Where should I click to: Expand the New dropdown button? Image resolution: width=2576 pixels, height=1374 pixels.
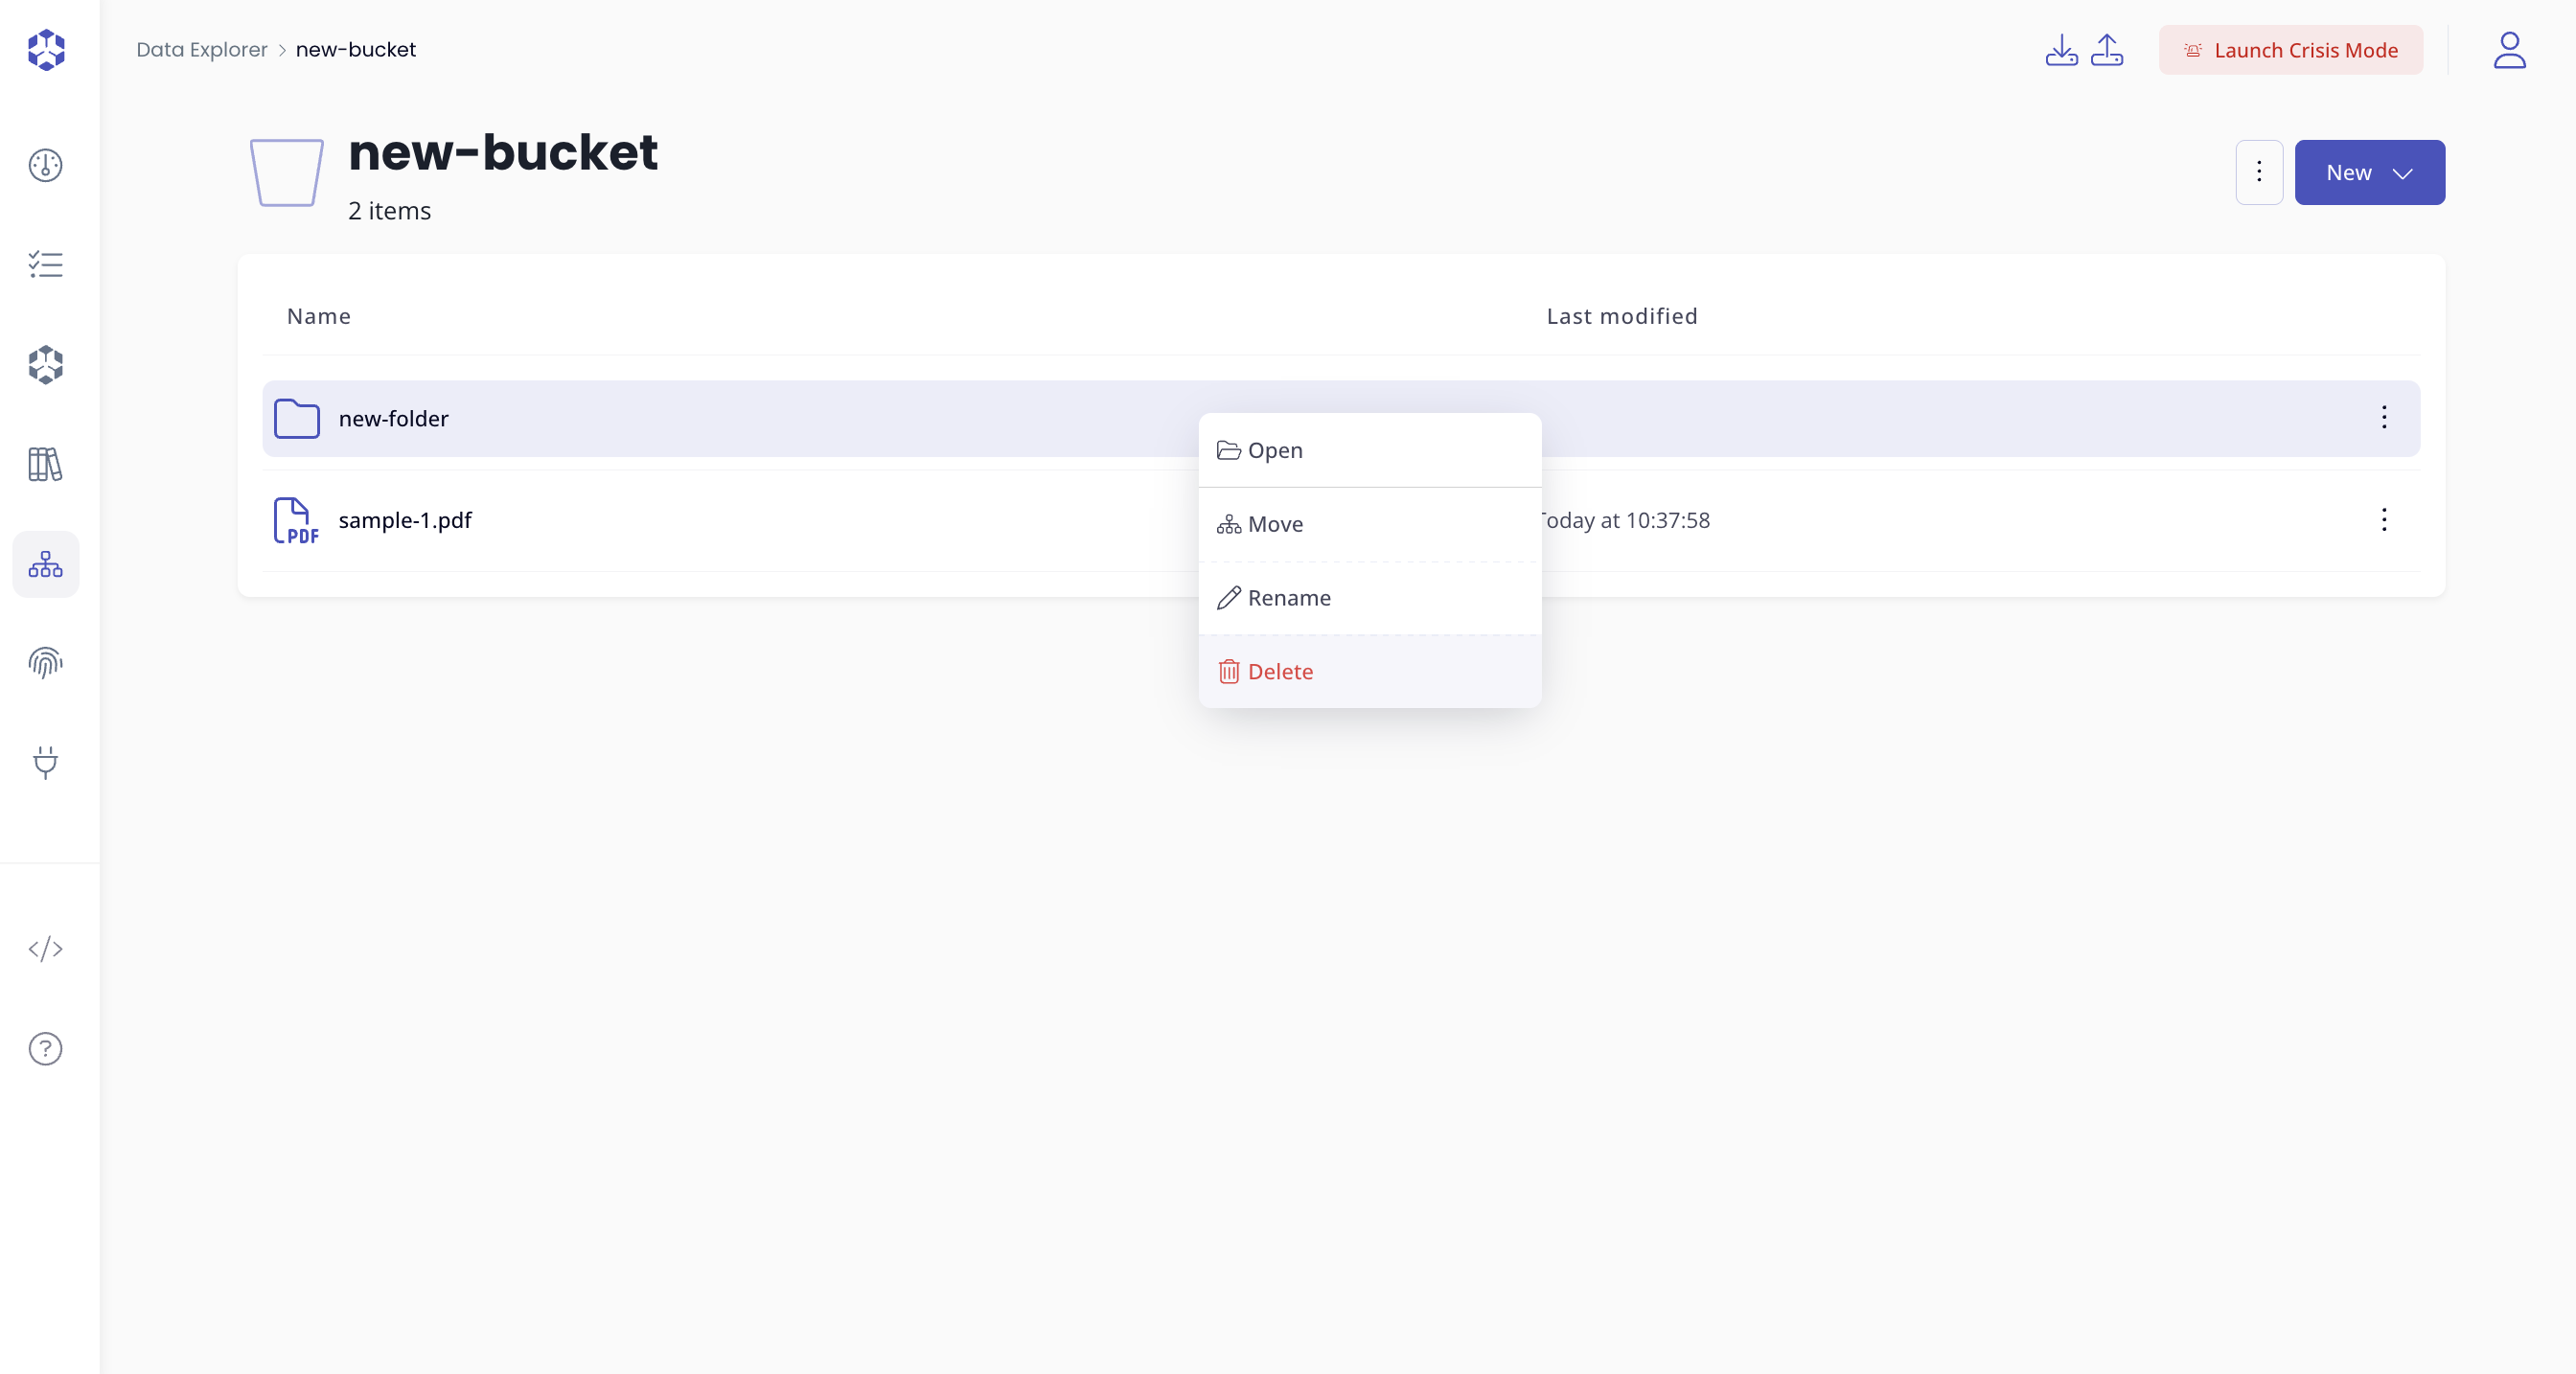(2369, 173)
